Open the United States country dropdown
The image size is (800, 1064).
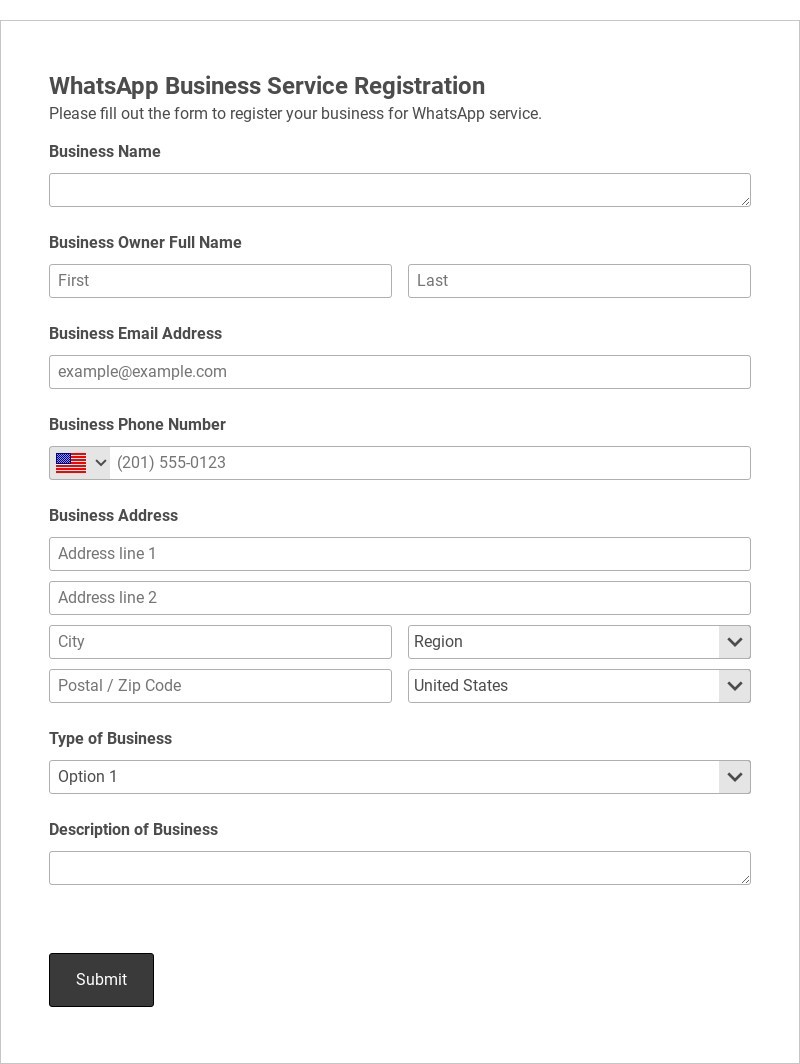(579, 686)
